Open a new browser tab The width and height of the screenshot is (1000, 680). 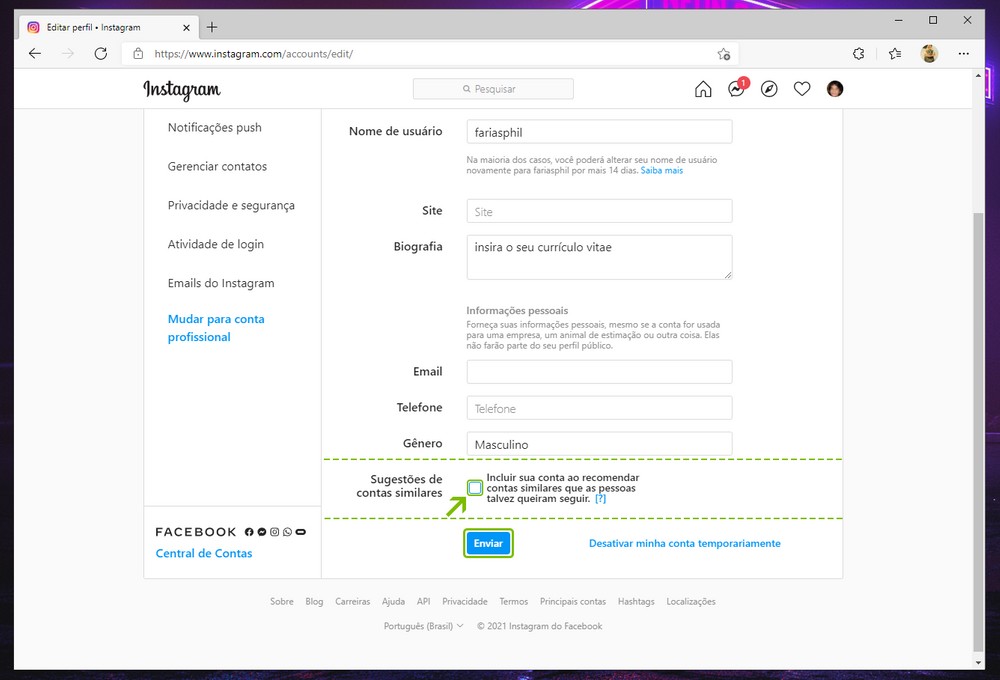[x=212, y=27]
